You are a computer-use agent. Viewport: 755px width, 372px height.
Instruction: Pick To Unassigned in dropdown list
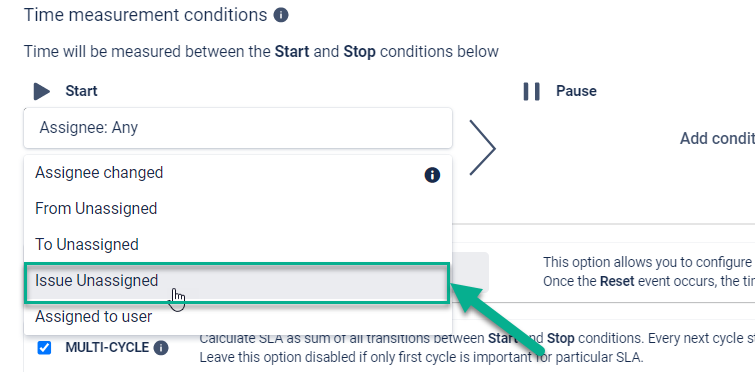pyautogui.click(x=238, y=244)
